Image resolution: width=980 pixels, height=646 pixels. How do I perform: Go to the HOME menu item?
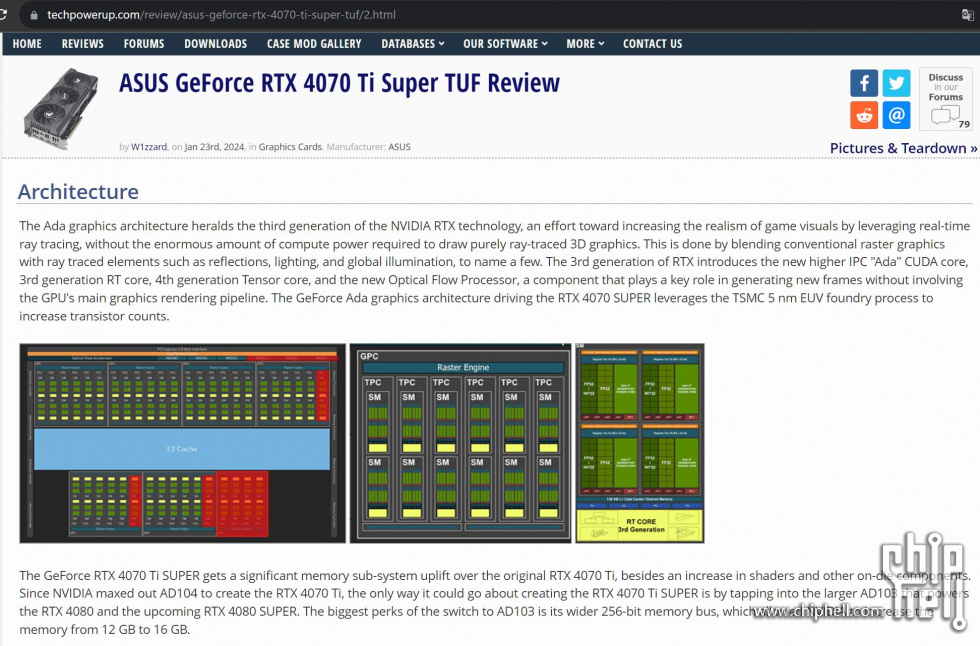tap(27, 44)
